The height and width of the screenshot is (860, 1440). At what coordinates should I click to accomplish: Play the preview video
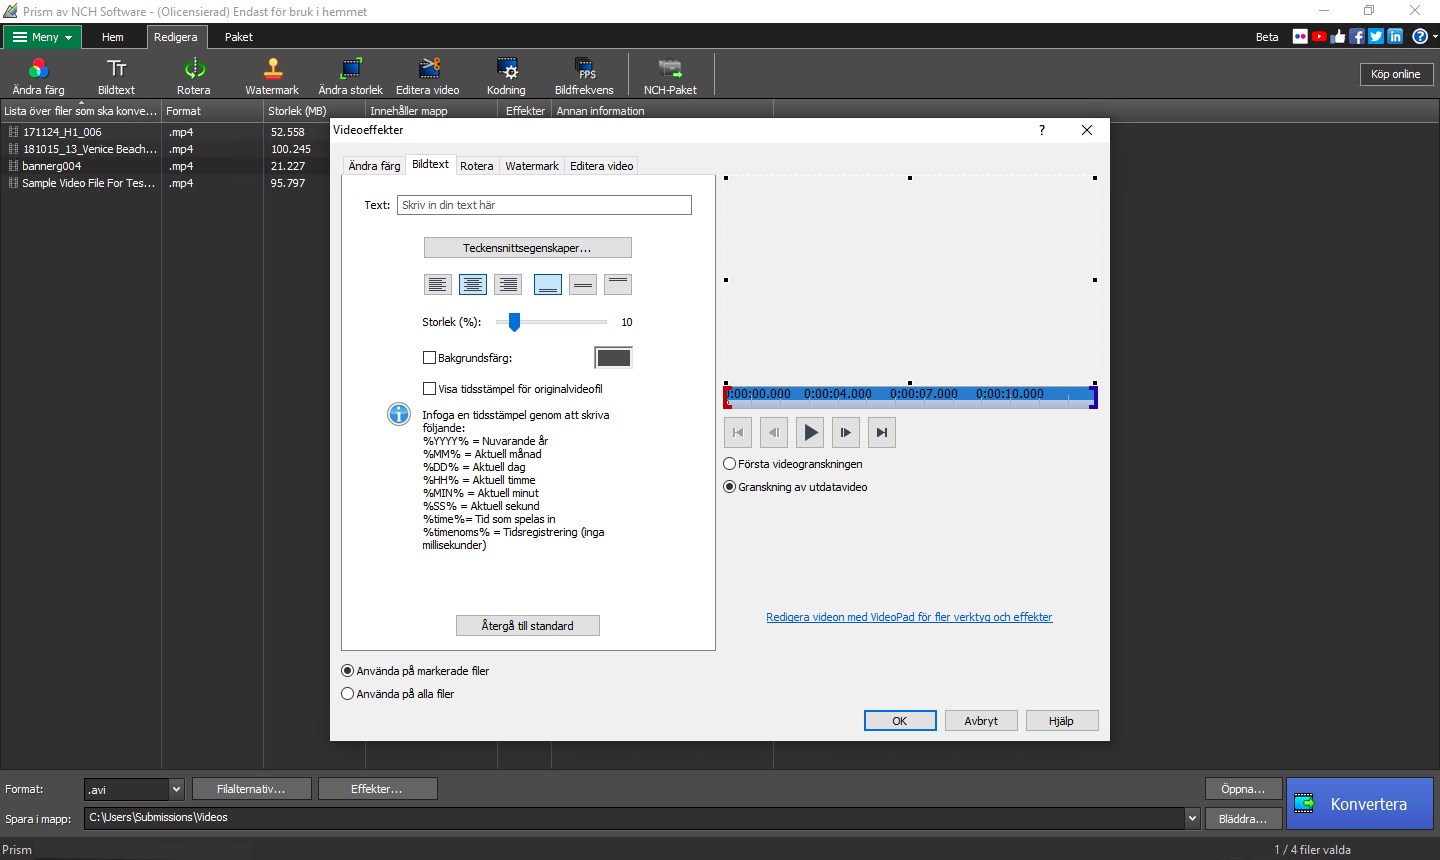(x=810, y=433)
